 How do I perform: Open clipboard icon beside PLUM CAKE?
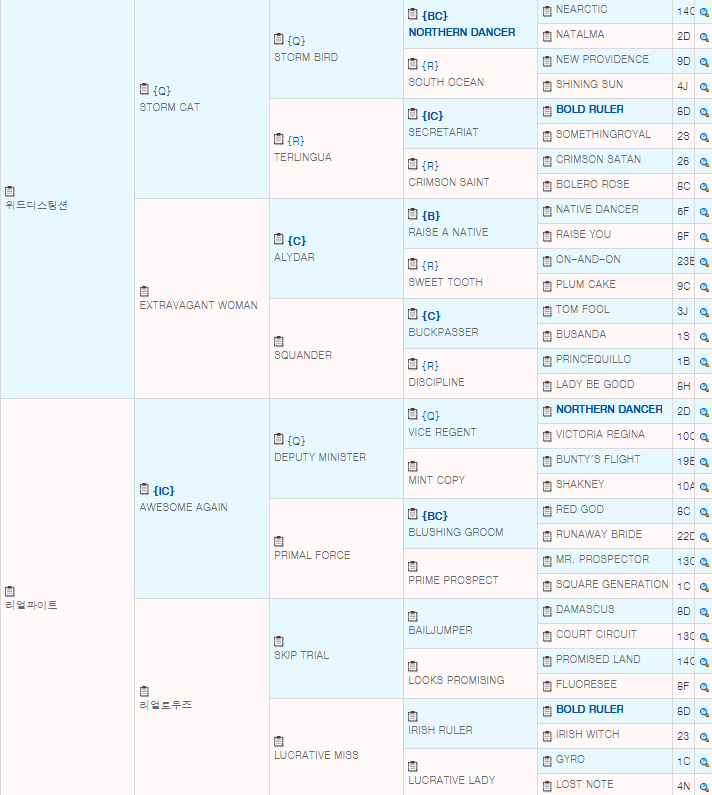[x=547, y=285]
